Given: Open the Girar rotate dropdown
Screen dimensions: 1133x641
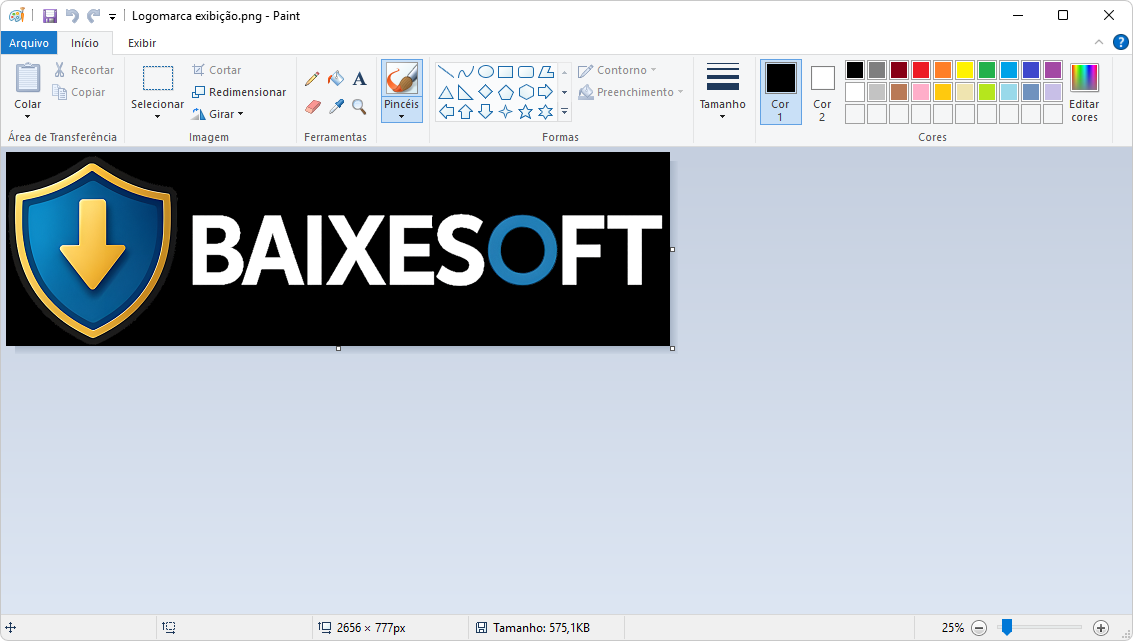Looking at the screenshot, I should 217,114.
